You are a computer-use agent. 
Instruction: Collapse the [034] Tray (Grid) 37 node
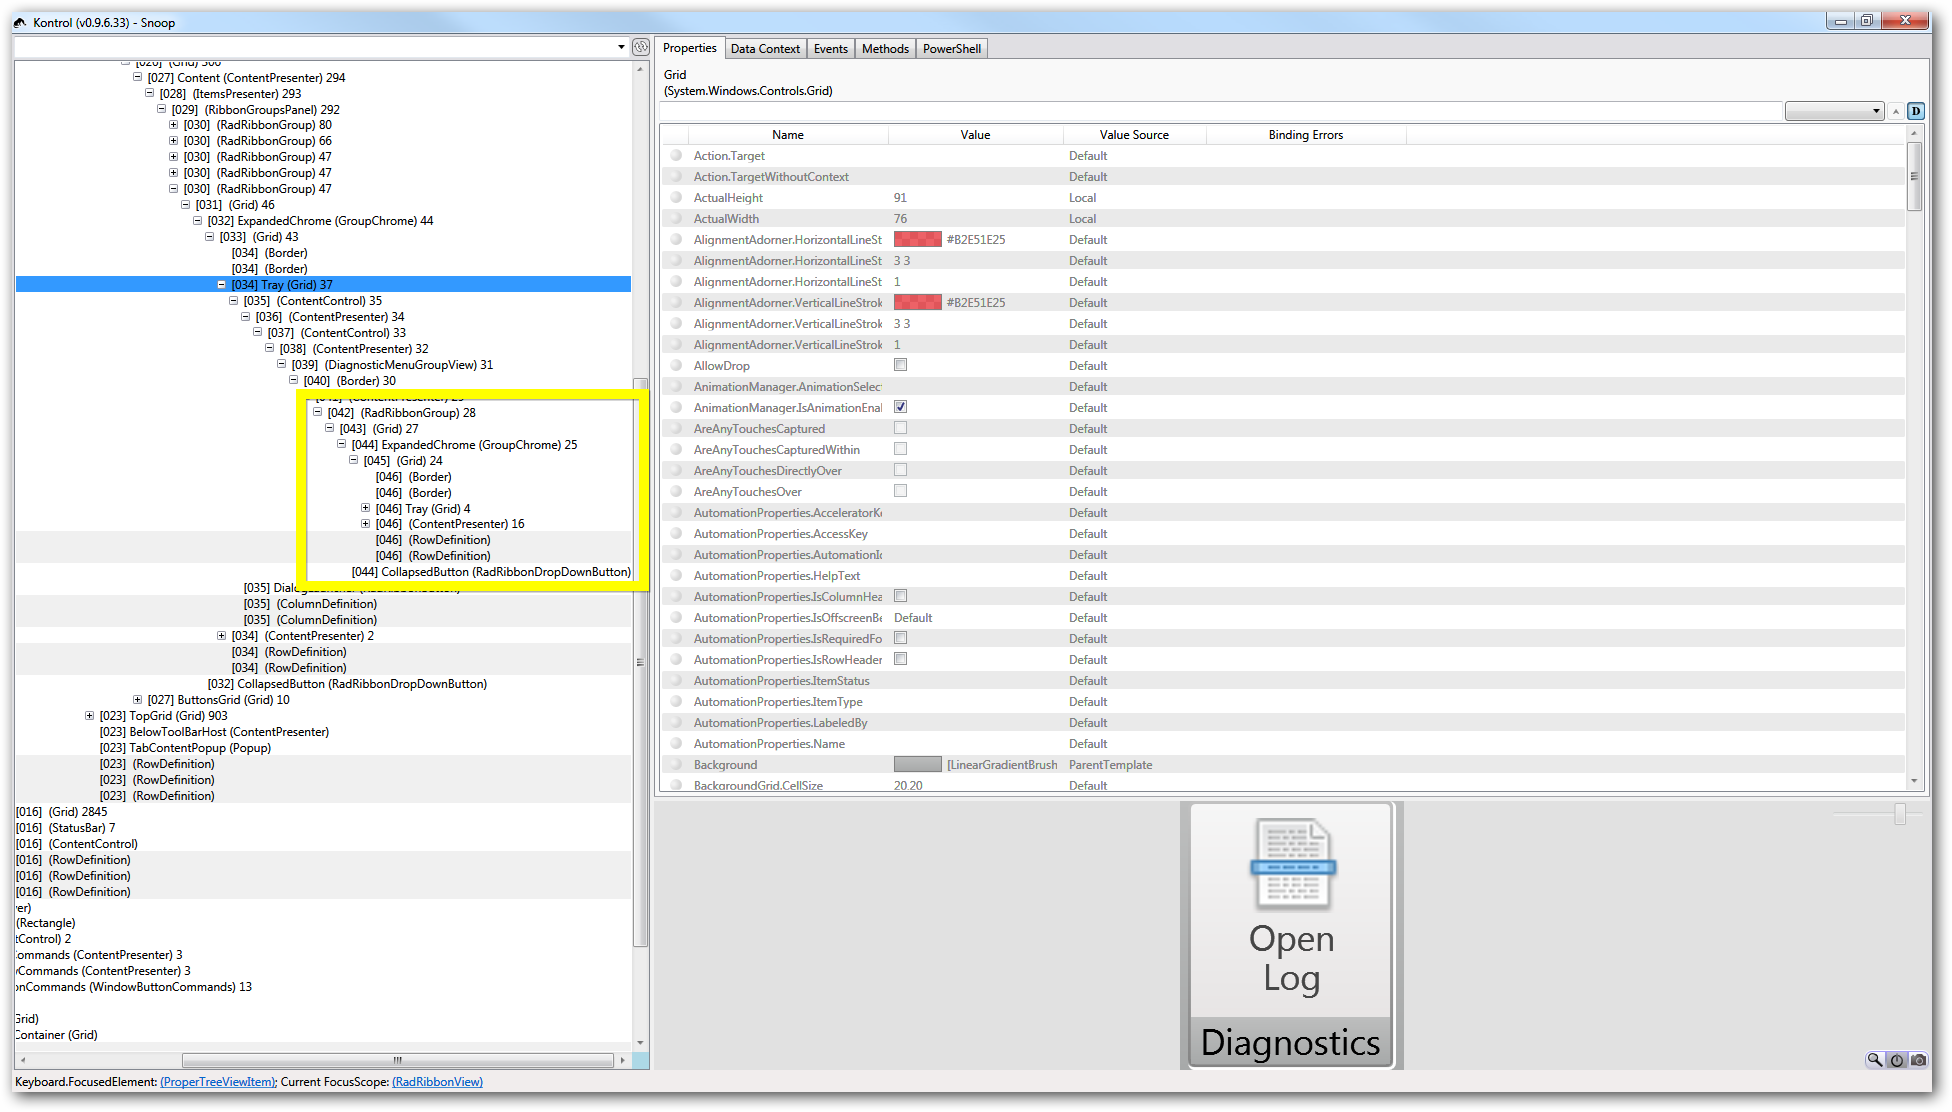point(222,285)
